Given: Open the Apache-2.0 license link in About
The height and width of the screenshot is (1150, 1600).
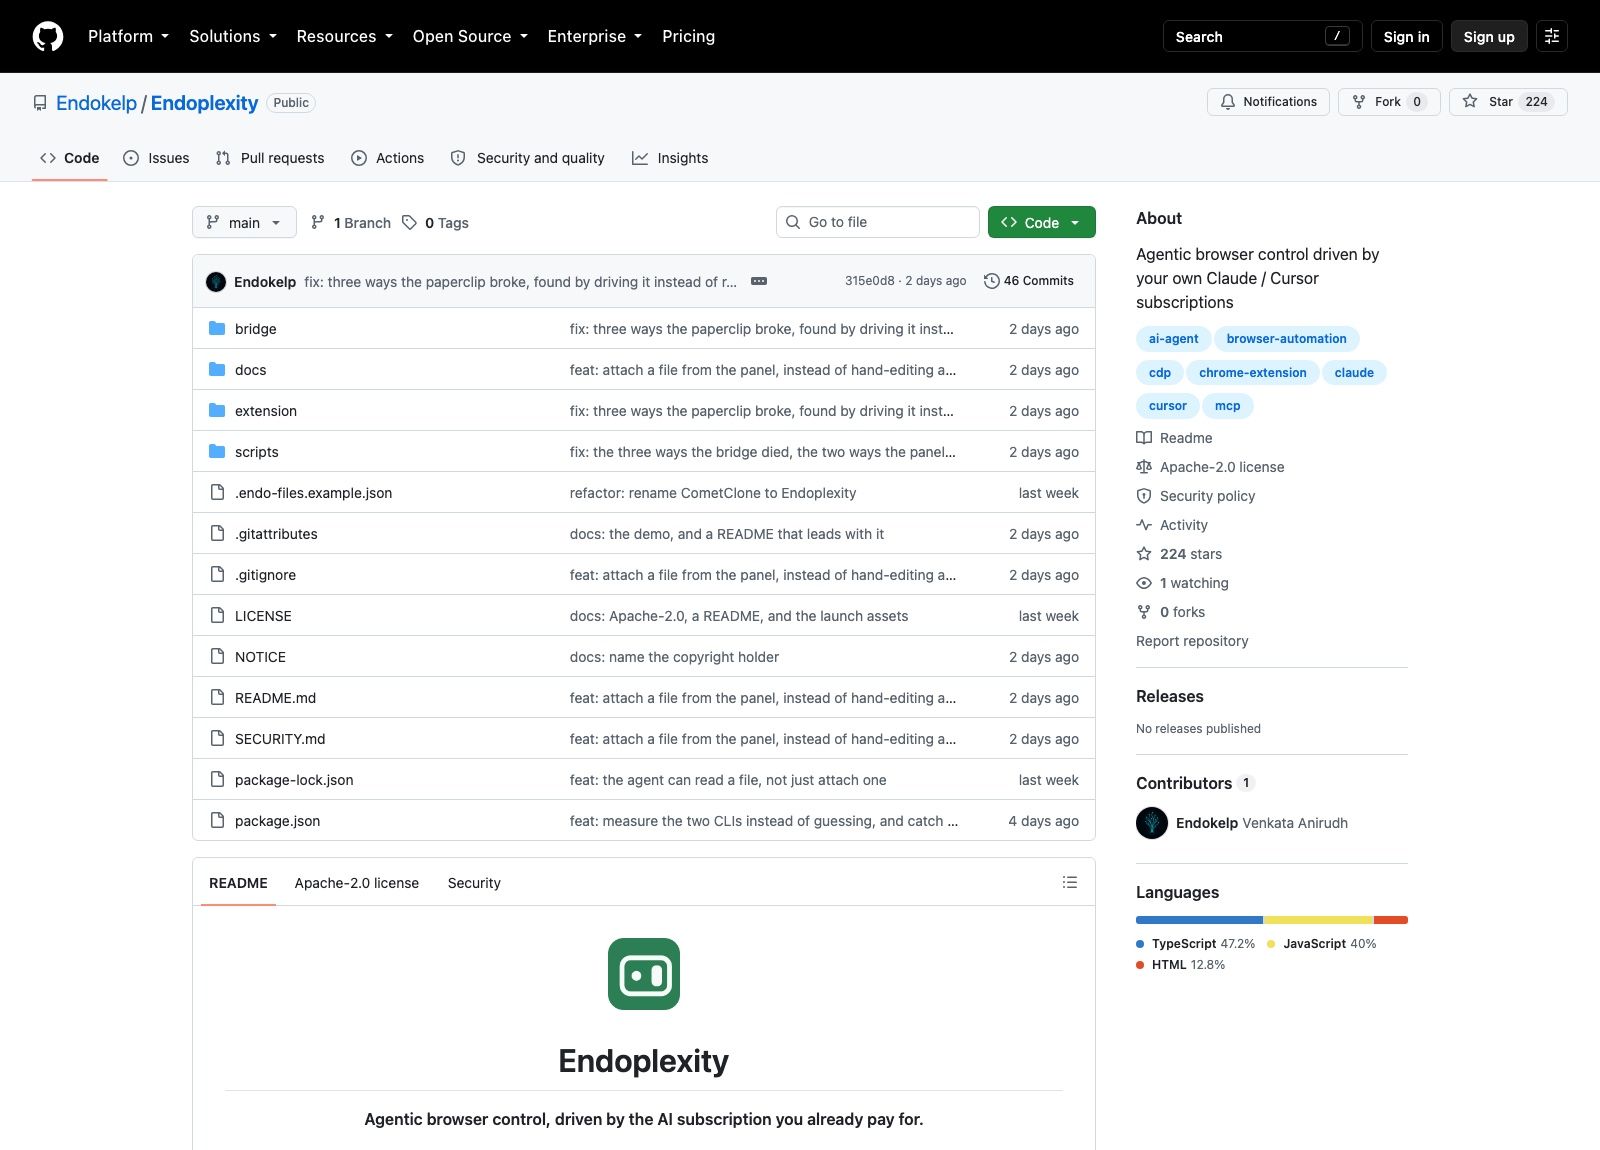Looking at the screenshot, I should pos(1211,467).
